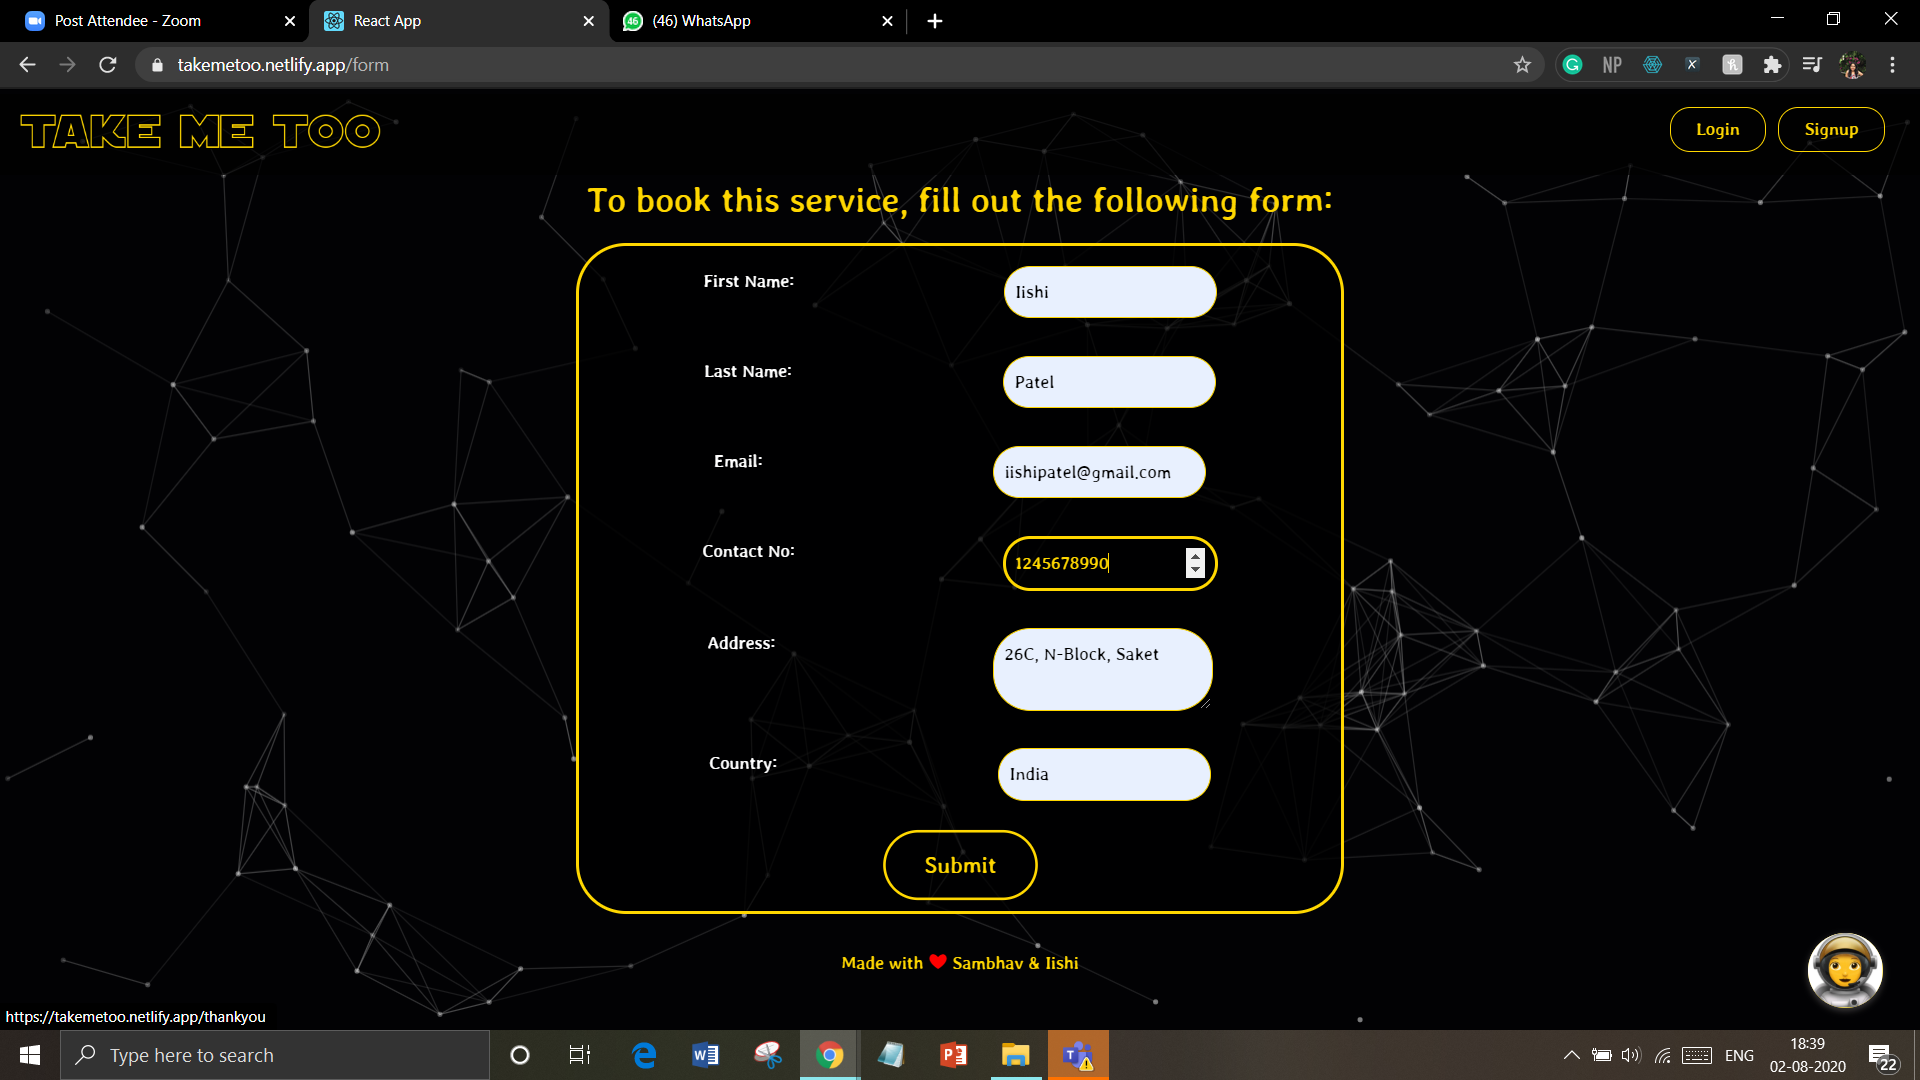Click the Login button
The height and width of the screenshot is (1080, 1920).
(x=1717, y=129)
